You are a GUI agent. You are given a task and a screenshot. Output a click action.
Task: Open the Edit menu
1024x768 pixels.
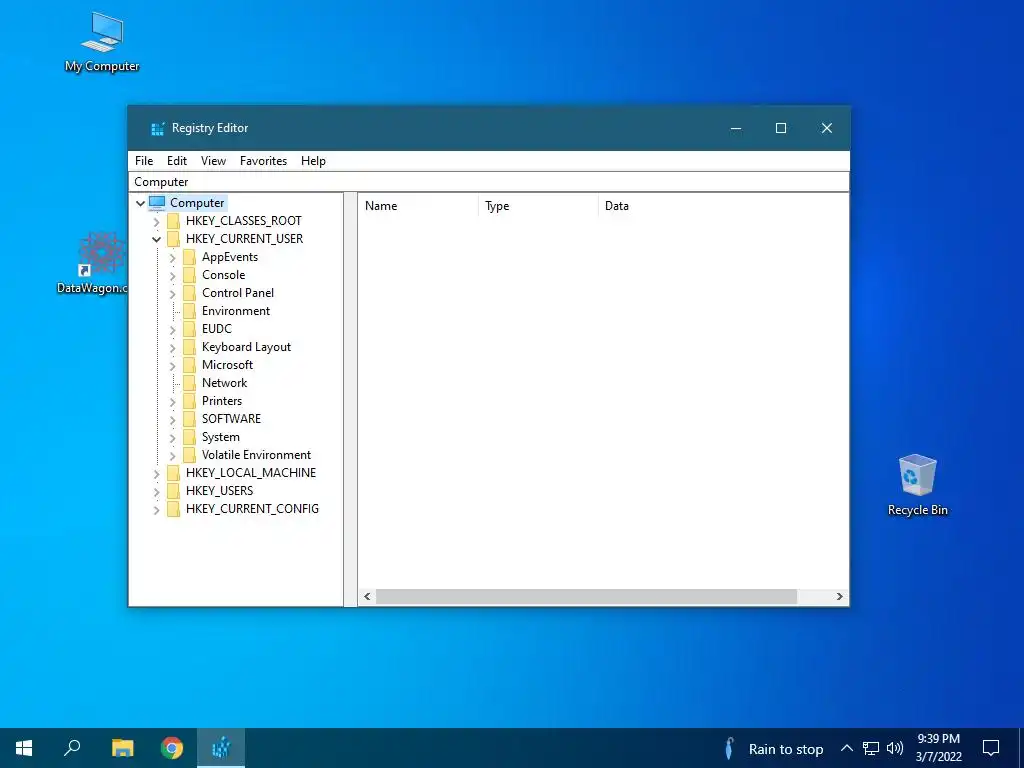(176, 161)
